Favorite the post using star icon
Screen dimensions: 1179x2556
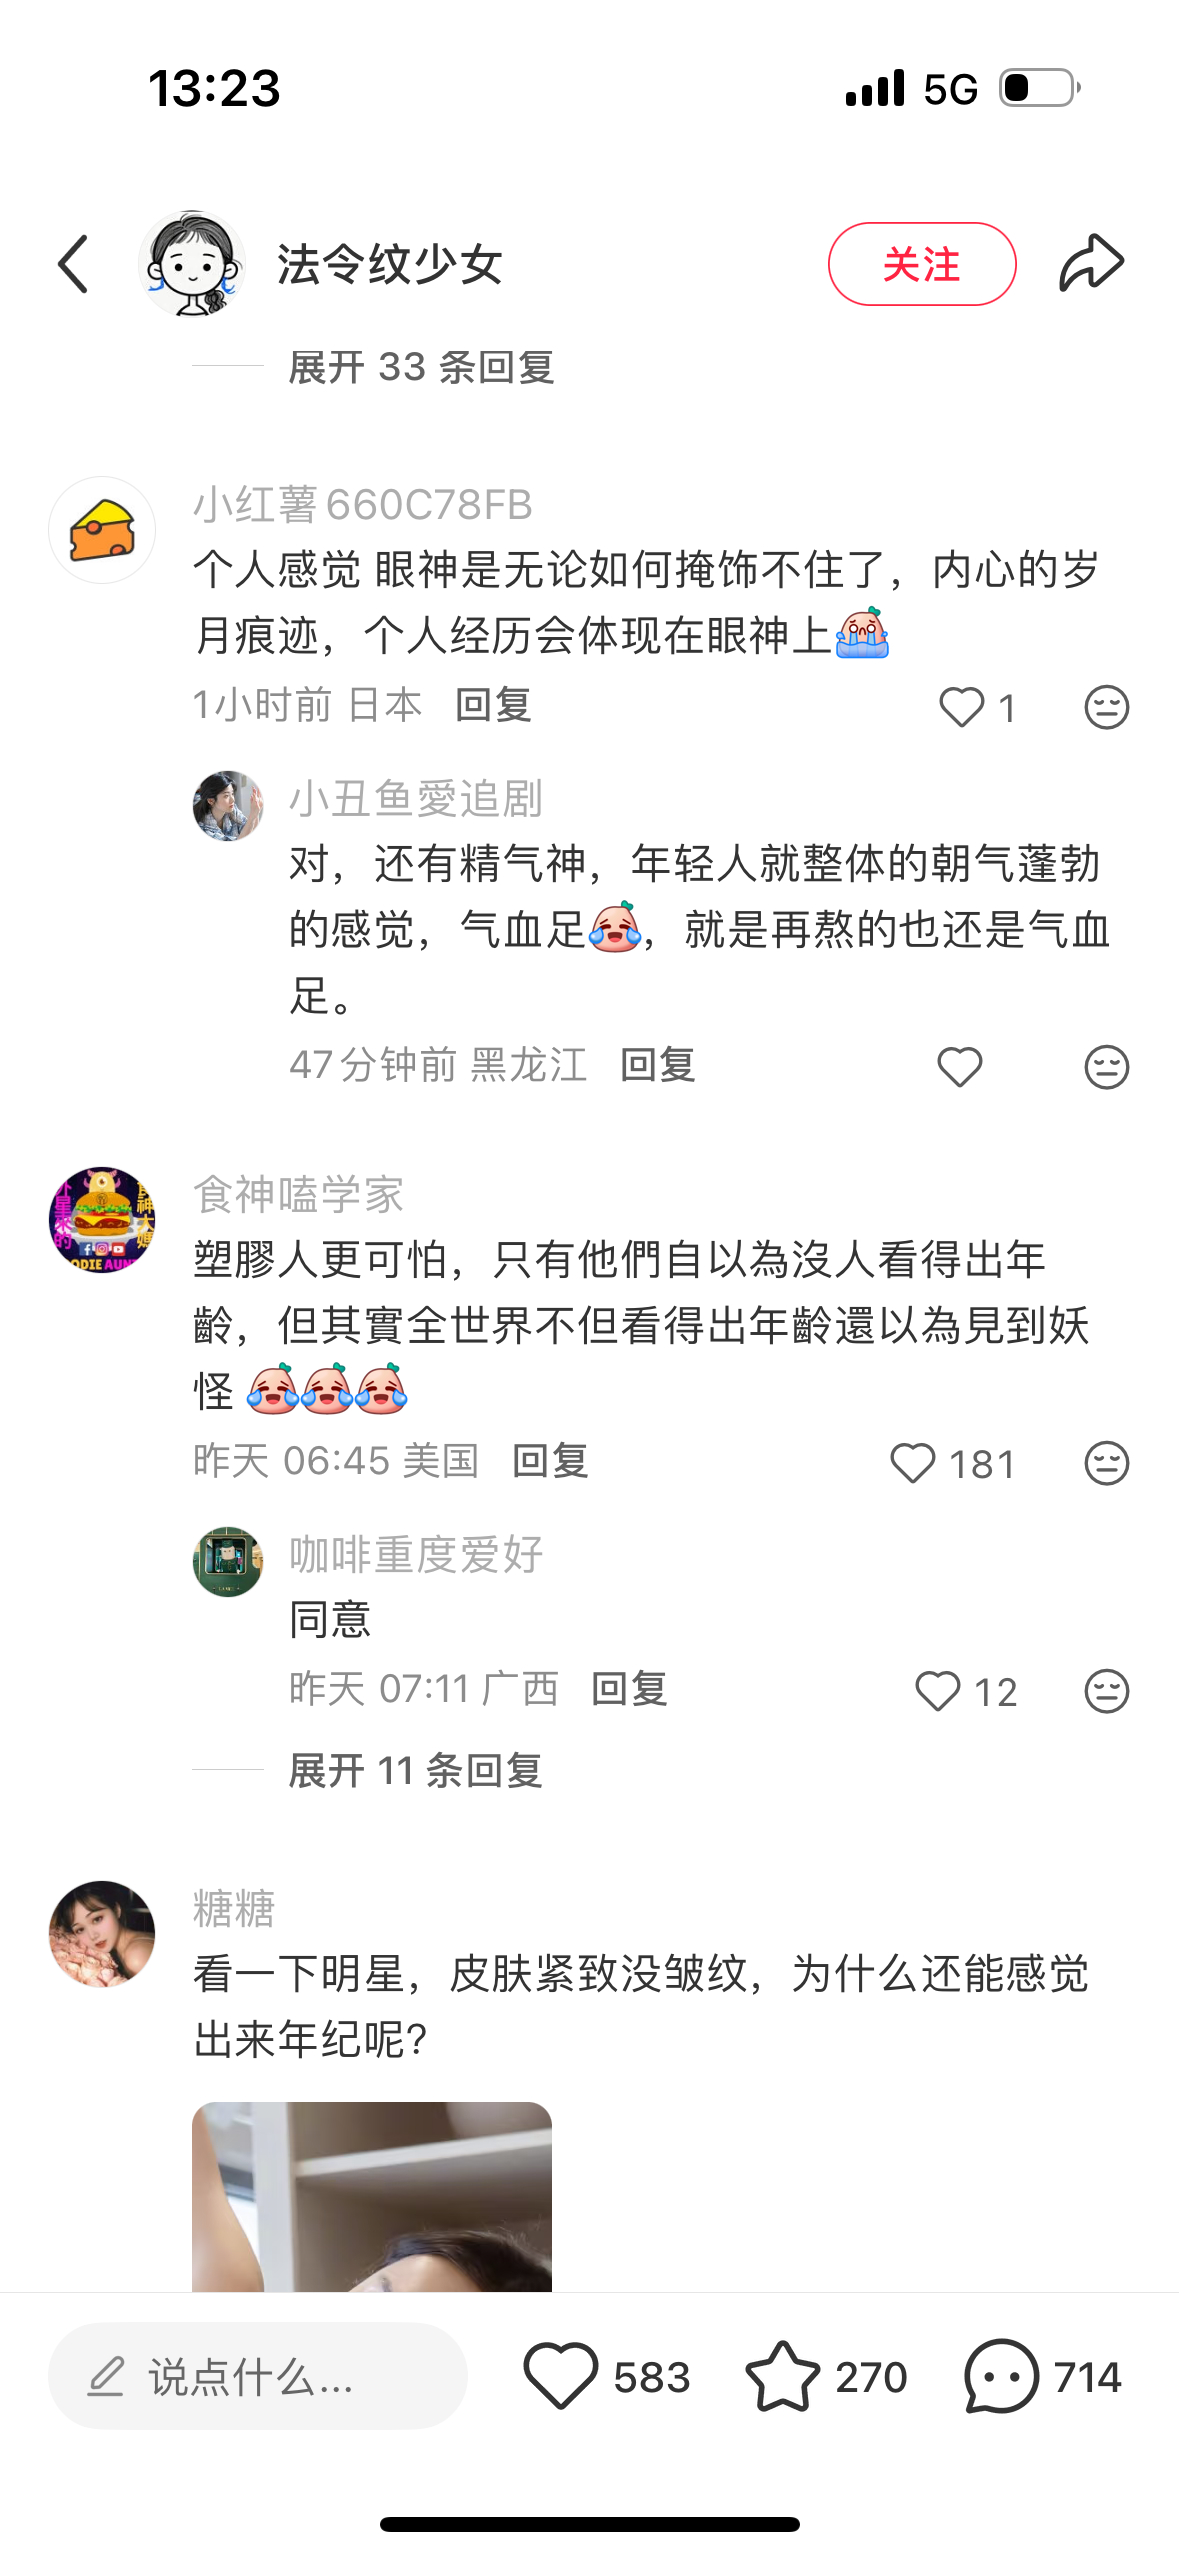[782, 2376]
